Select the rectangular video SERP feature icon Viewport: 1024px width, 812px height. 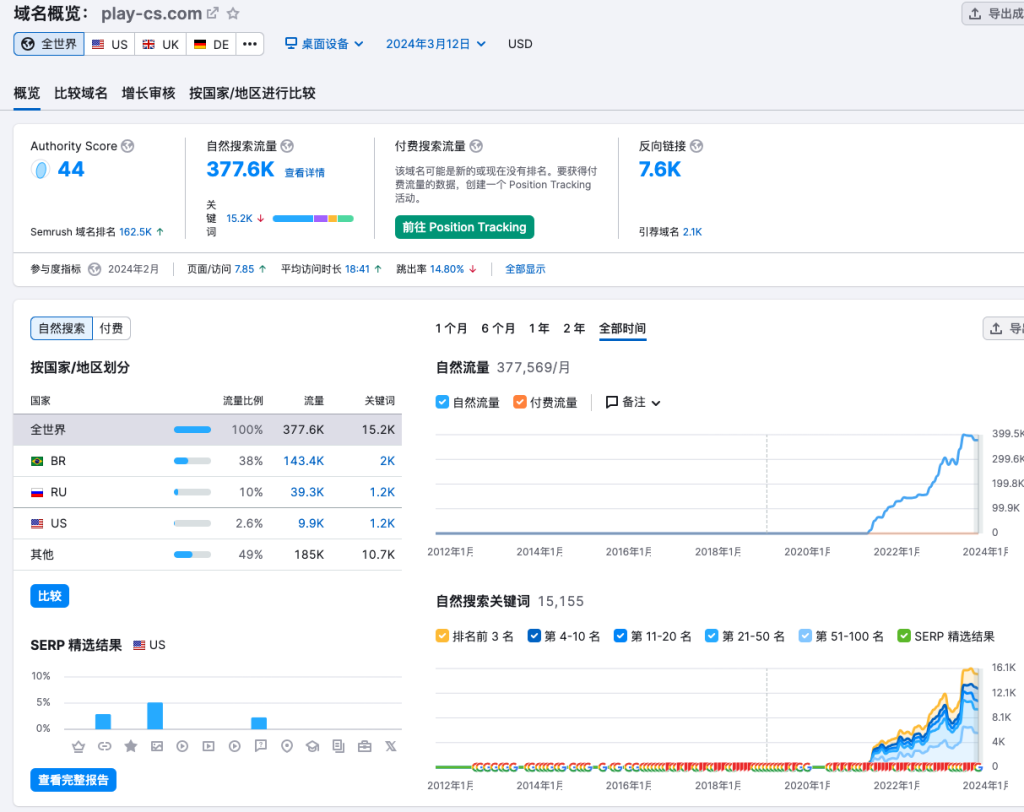click(x=208, y=746)
